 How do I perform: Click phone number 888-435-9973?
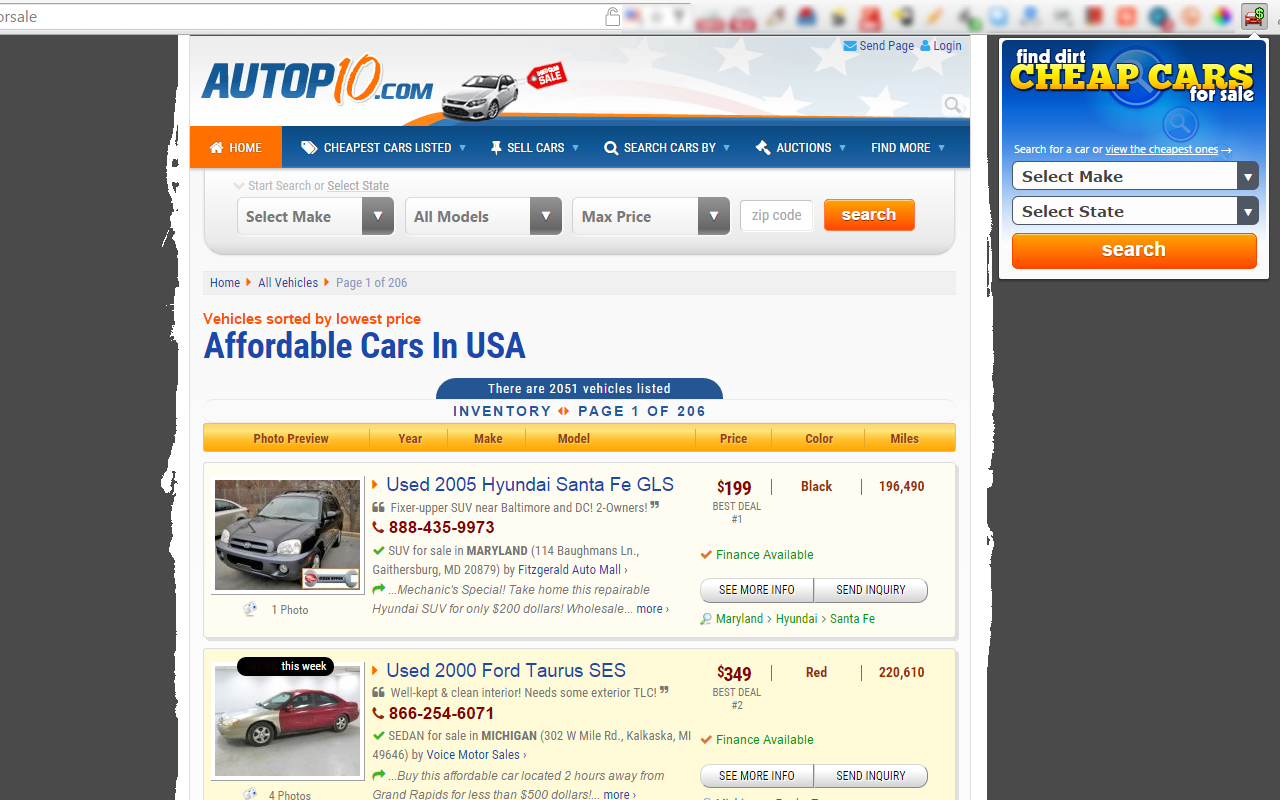click(442, 527)
